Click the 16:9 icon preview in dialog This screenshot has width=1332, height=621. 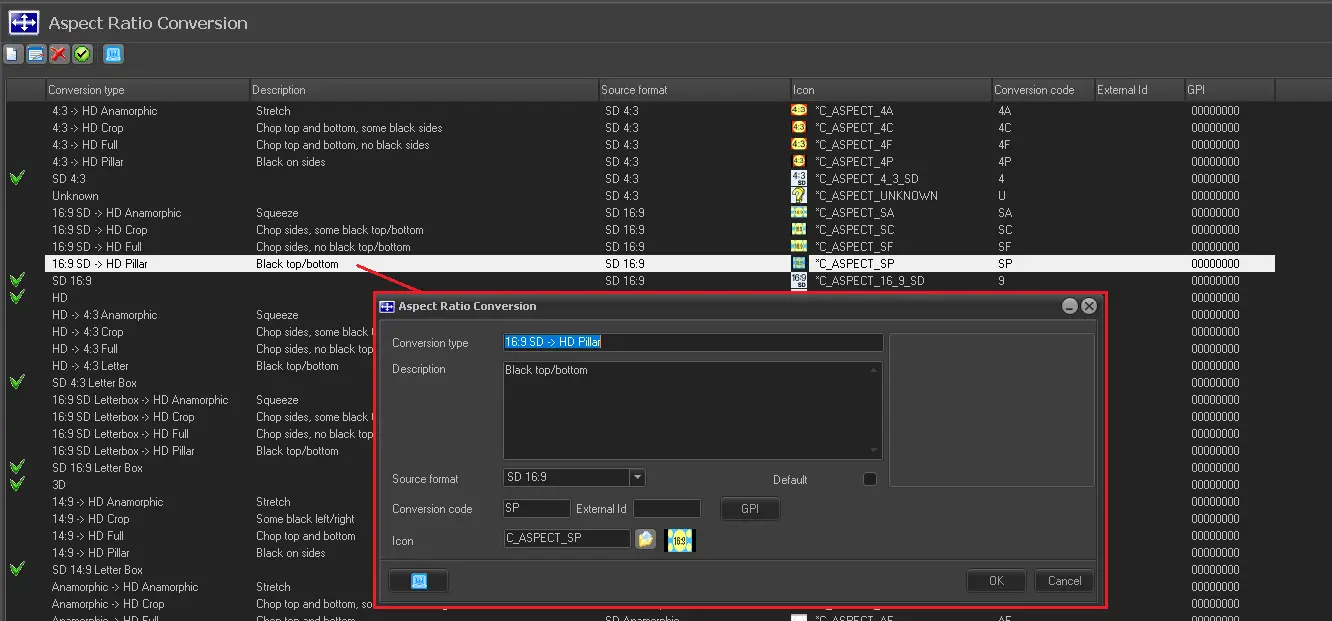point(680,540)
